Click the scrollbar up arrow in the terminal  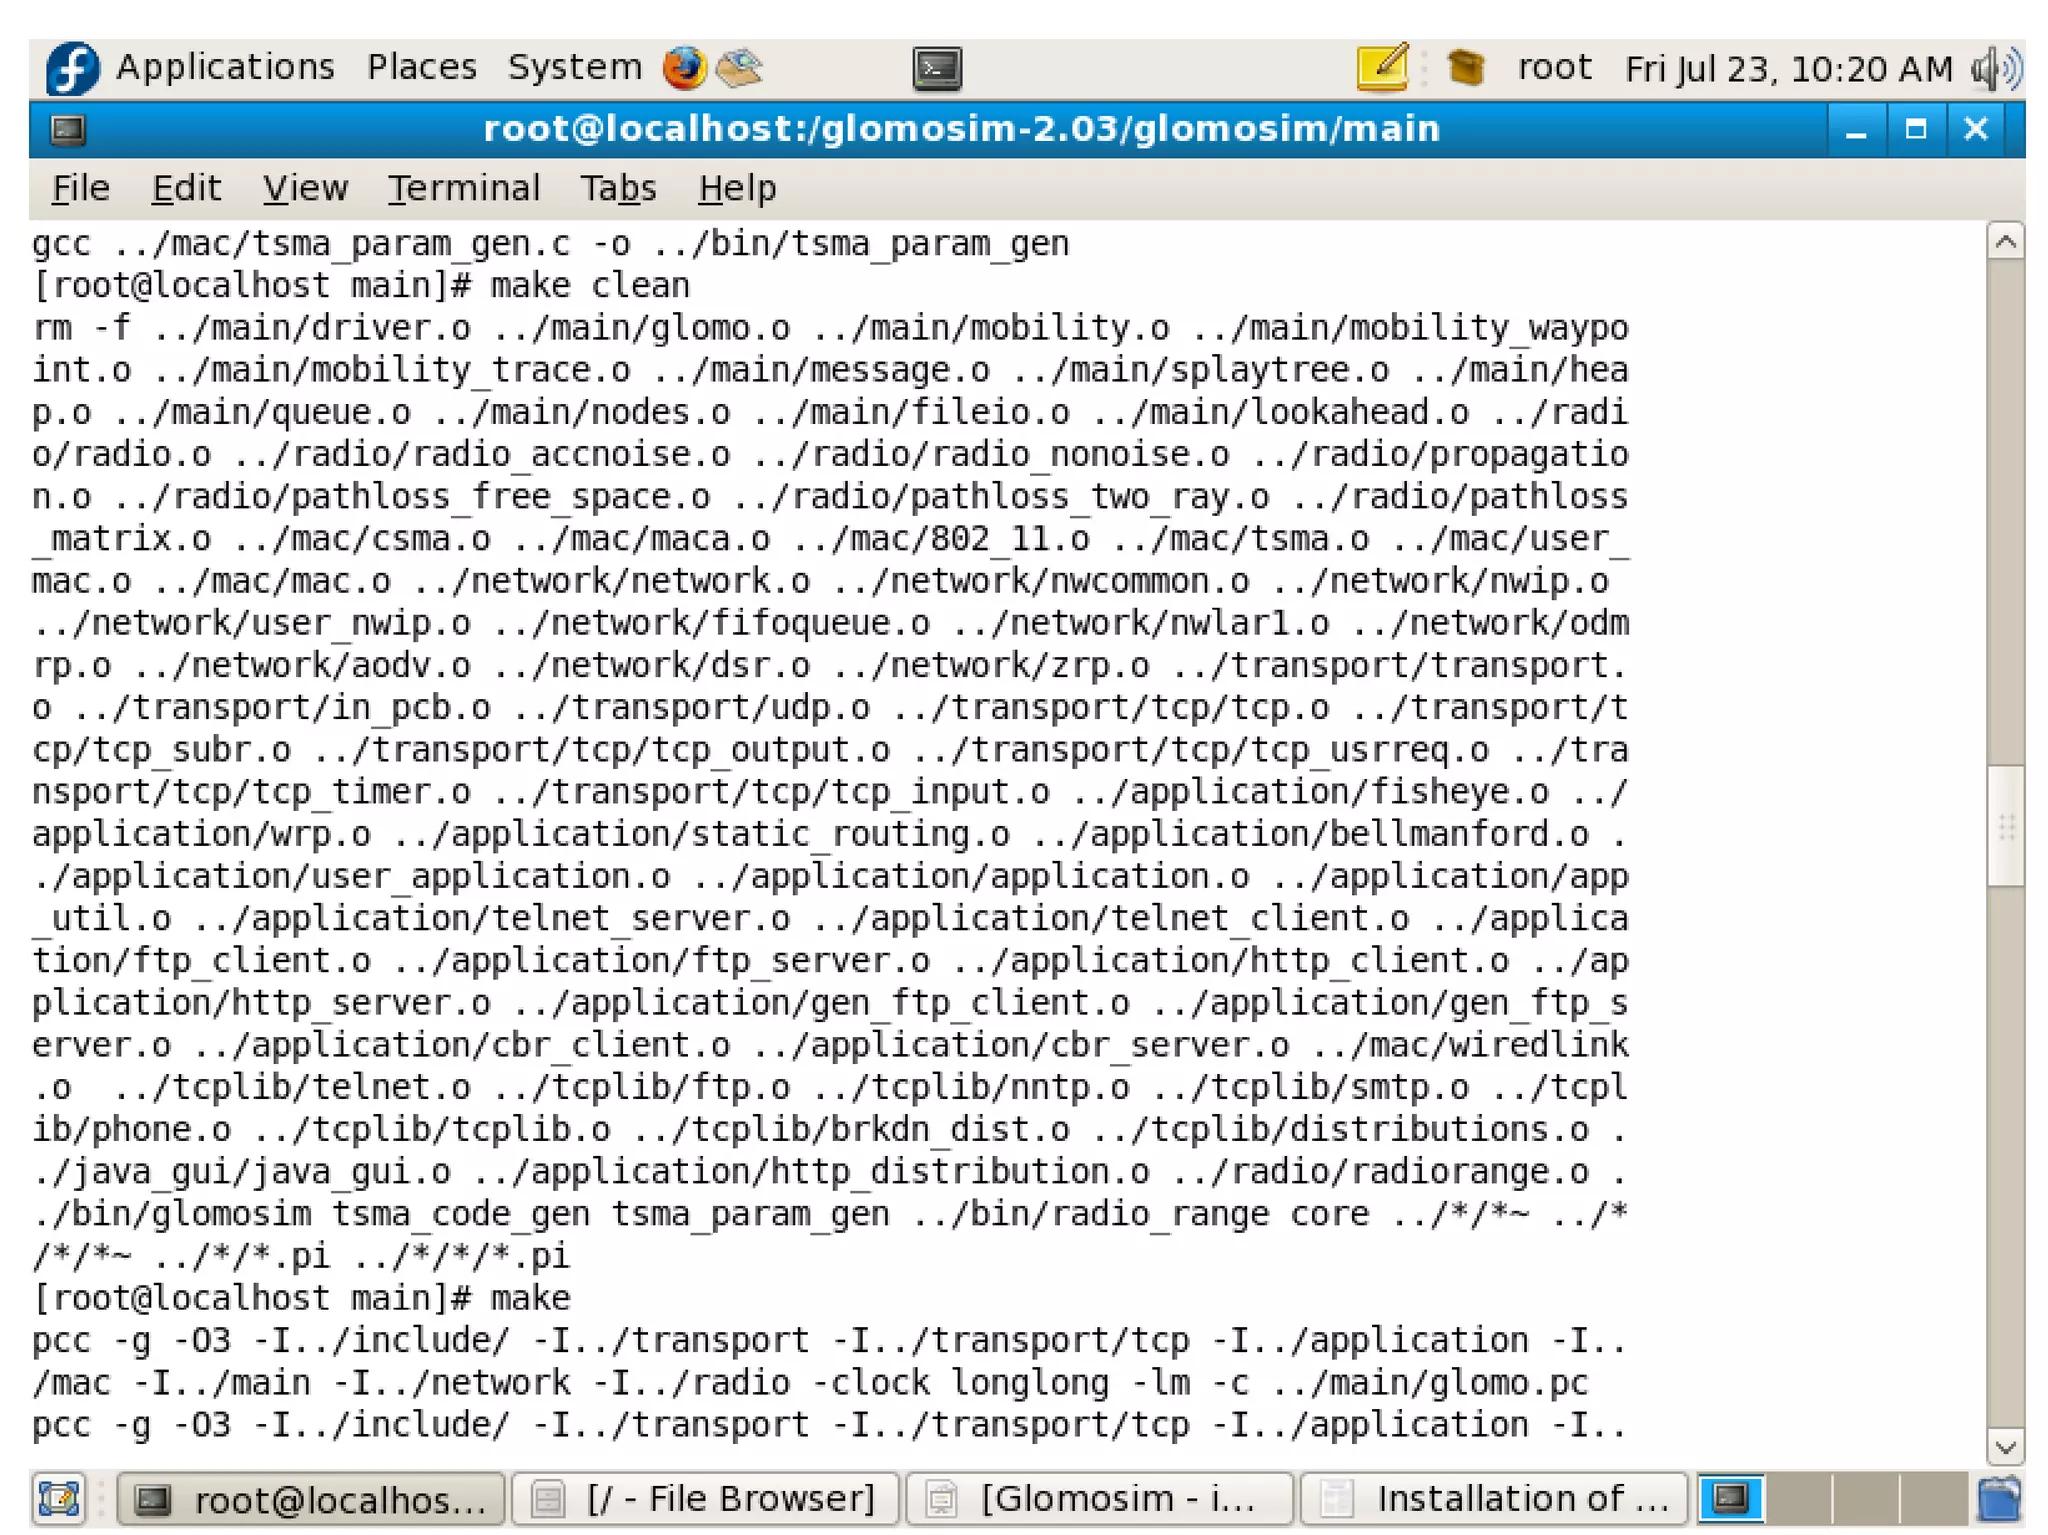pyautogui.click(x=2005, y=242)
